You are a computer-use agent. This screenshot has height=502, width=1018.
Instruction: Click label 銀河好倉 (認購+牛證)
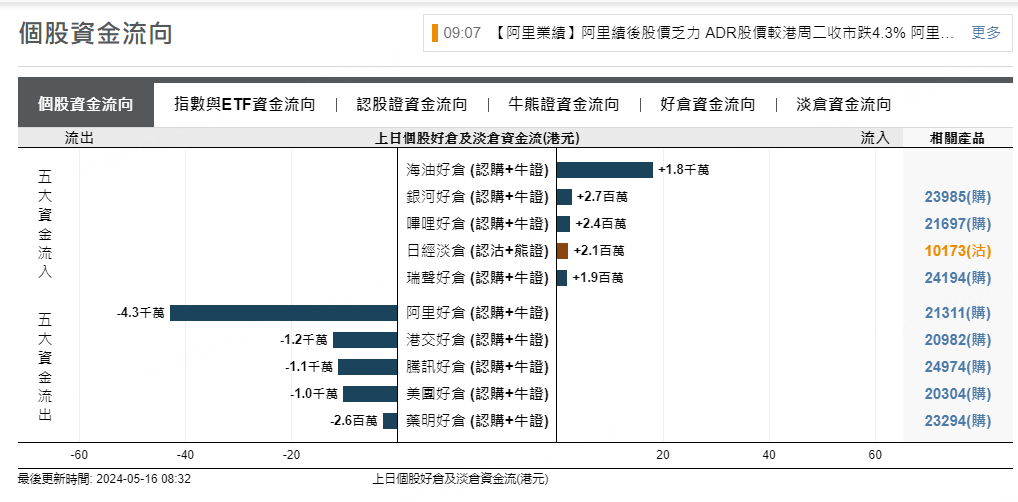[477, 197]
